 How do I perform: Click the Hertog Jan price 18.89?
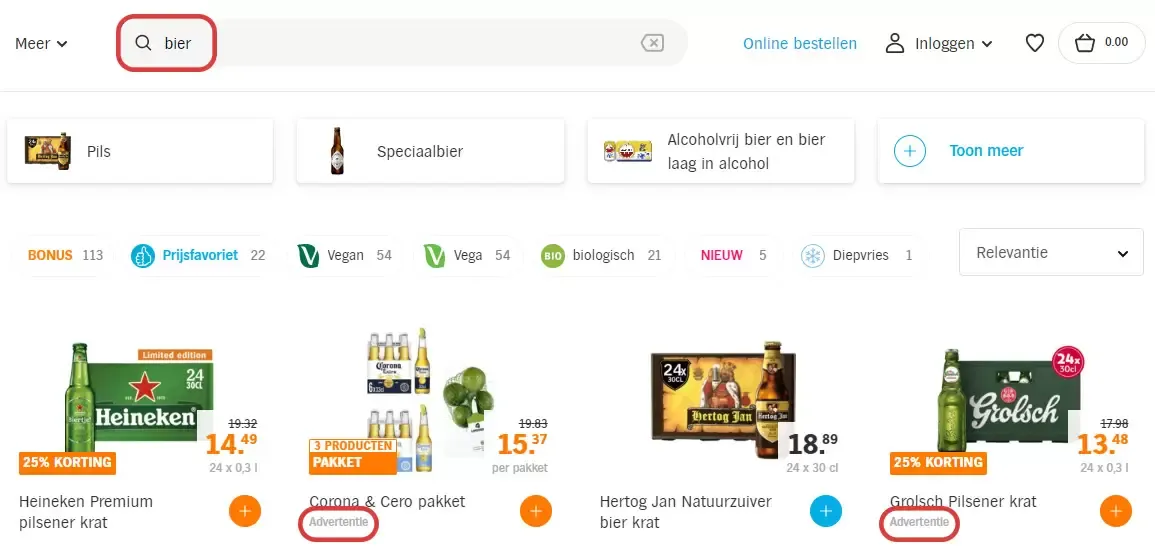[812, 444]
